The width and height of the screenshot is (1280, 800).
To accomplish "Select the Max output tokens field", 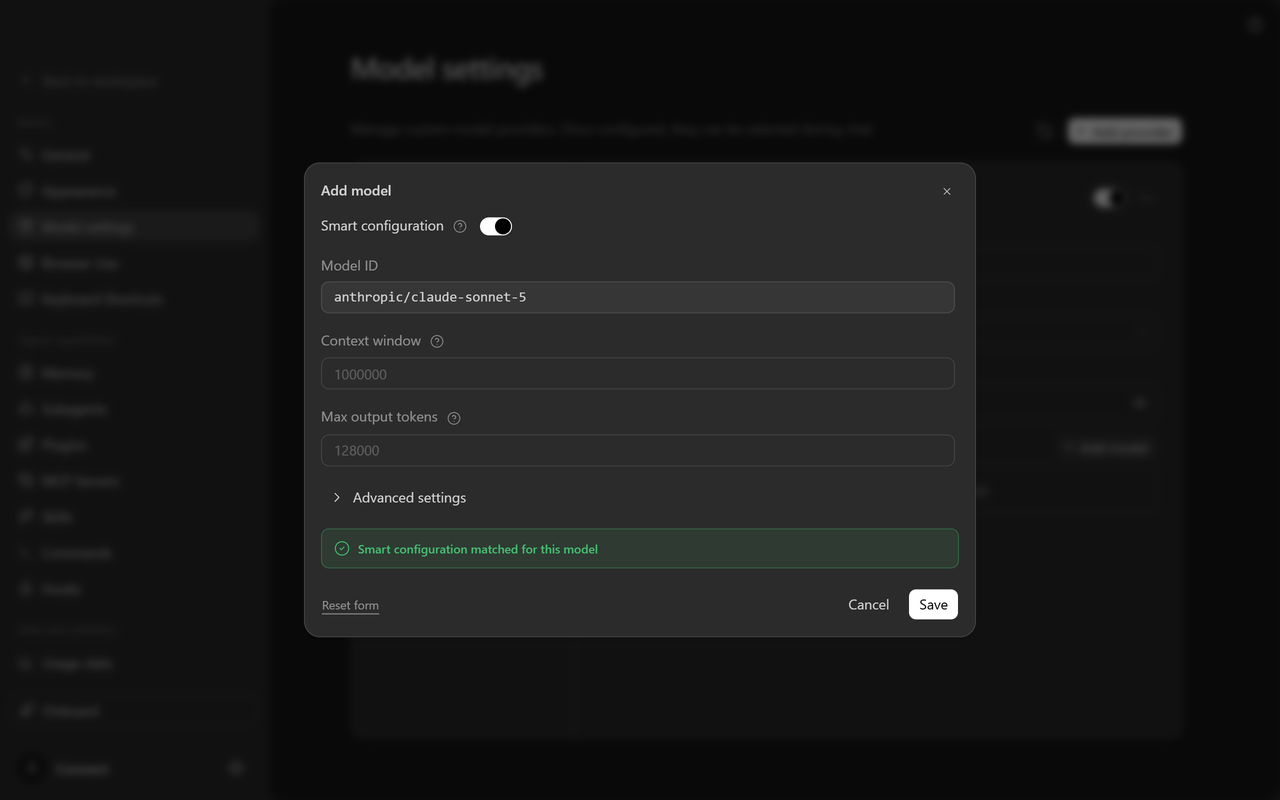I will pyautogui.click(x=638, y=450).
